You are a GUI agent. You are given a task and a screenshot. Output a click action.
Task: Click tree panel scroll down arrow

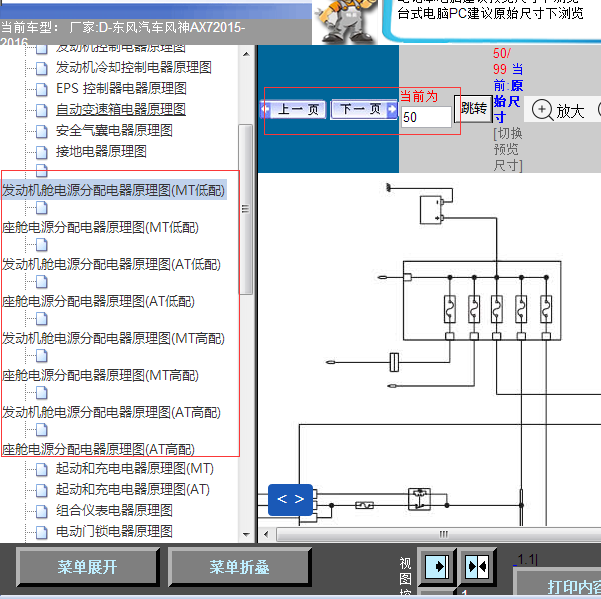point(246,534)
